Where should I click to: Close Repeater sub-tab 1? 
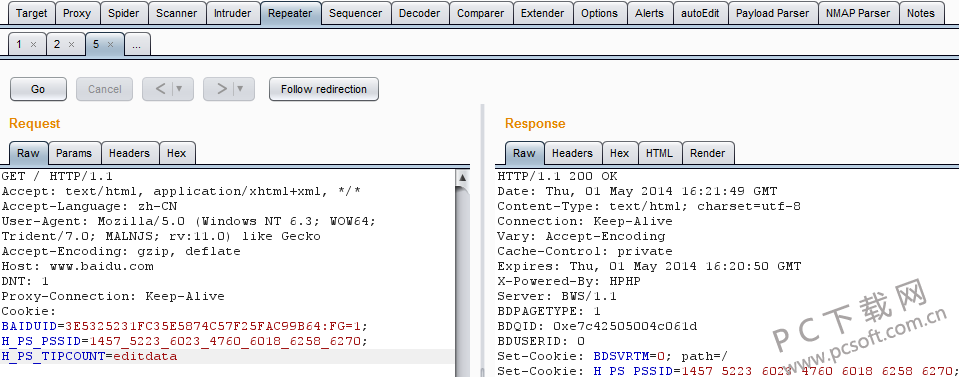click(x=34, y=45)
